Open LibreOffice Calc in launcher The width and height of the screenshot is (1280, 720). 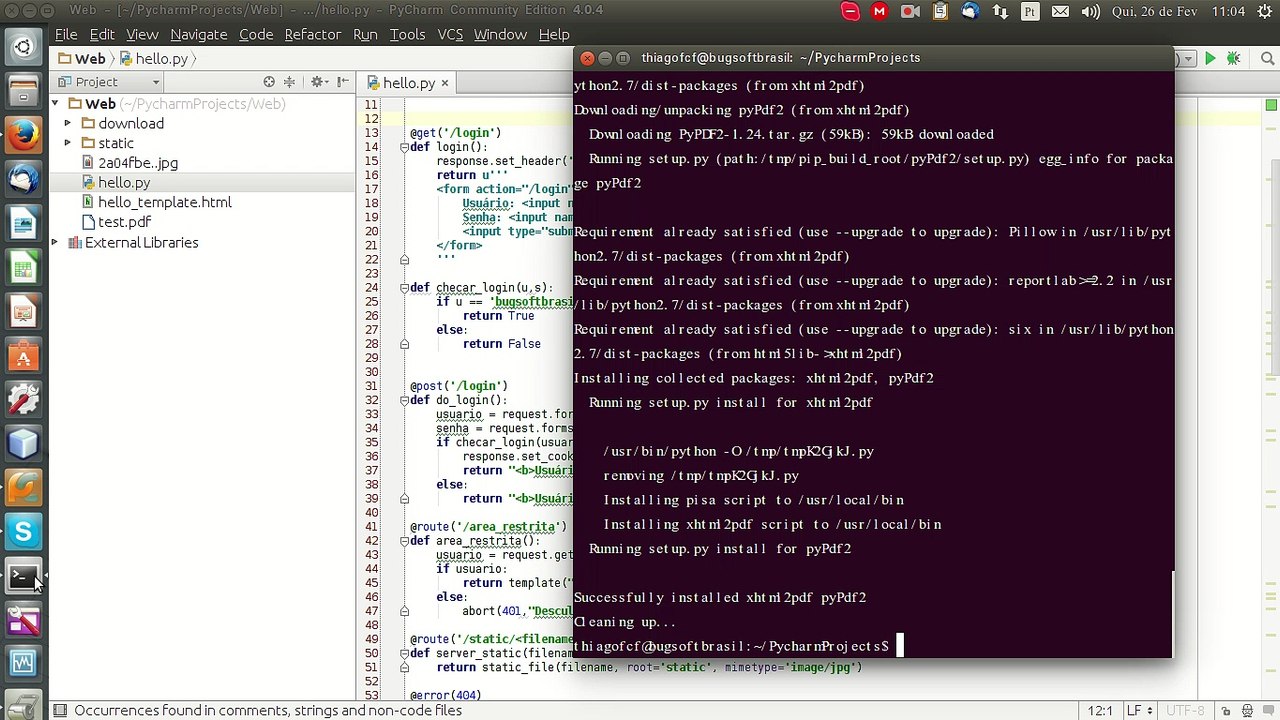click(23, 267)
